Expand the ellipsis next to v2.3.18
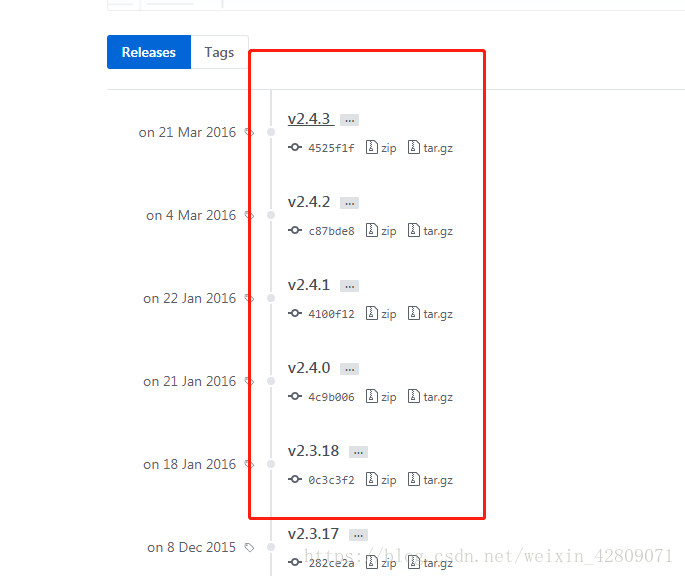Image resolution: width=685 pixels, height=576 pixels. [x=358, y=452]
